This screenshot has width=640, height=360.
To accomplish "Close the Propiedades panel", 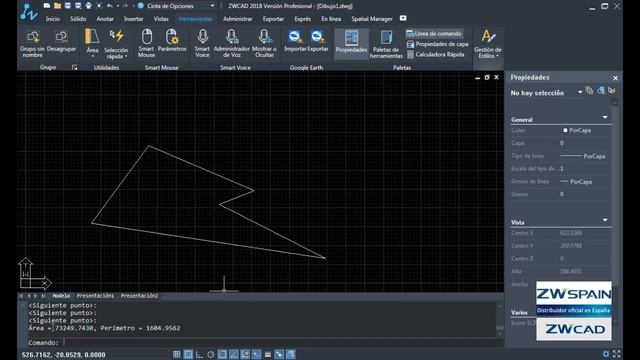I will point(616,78).
